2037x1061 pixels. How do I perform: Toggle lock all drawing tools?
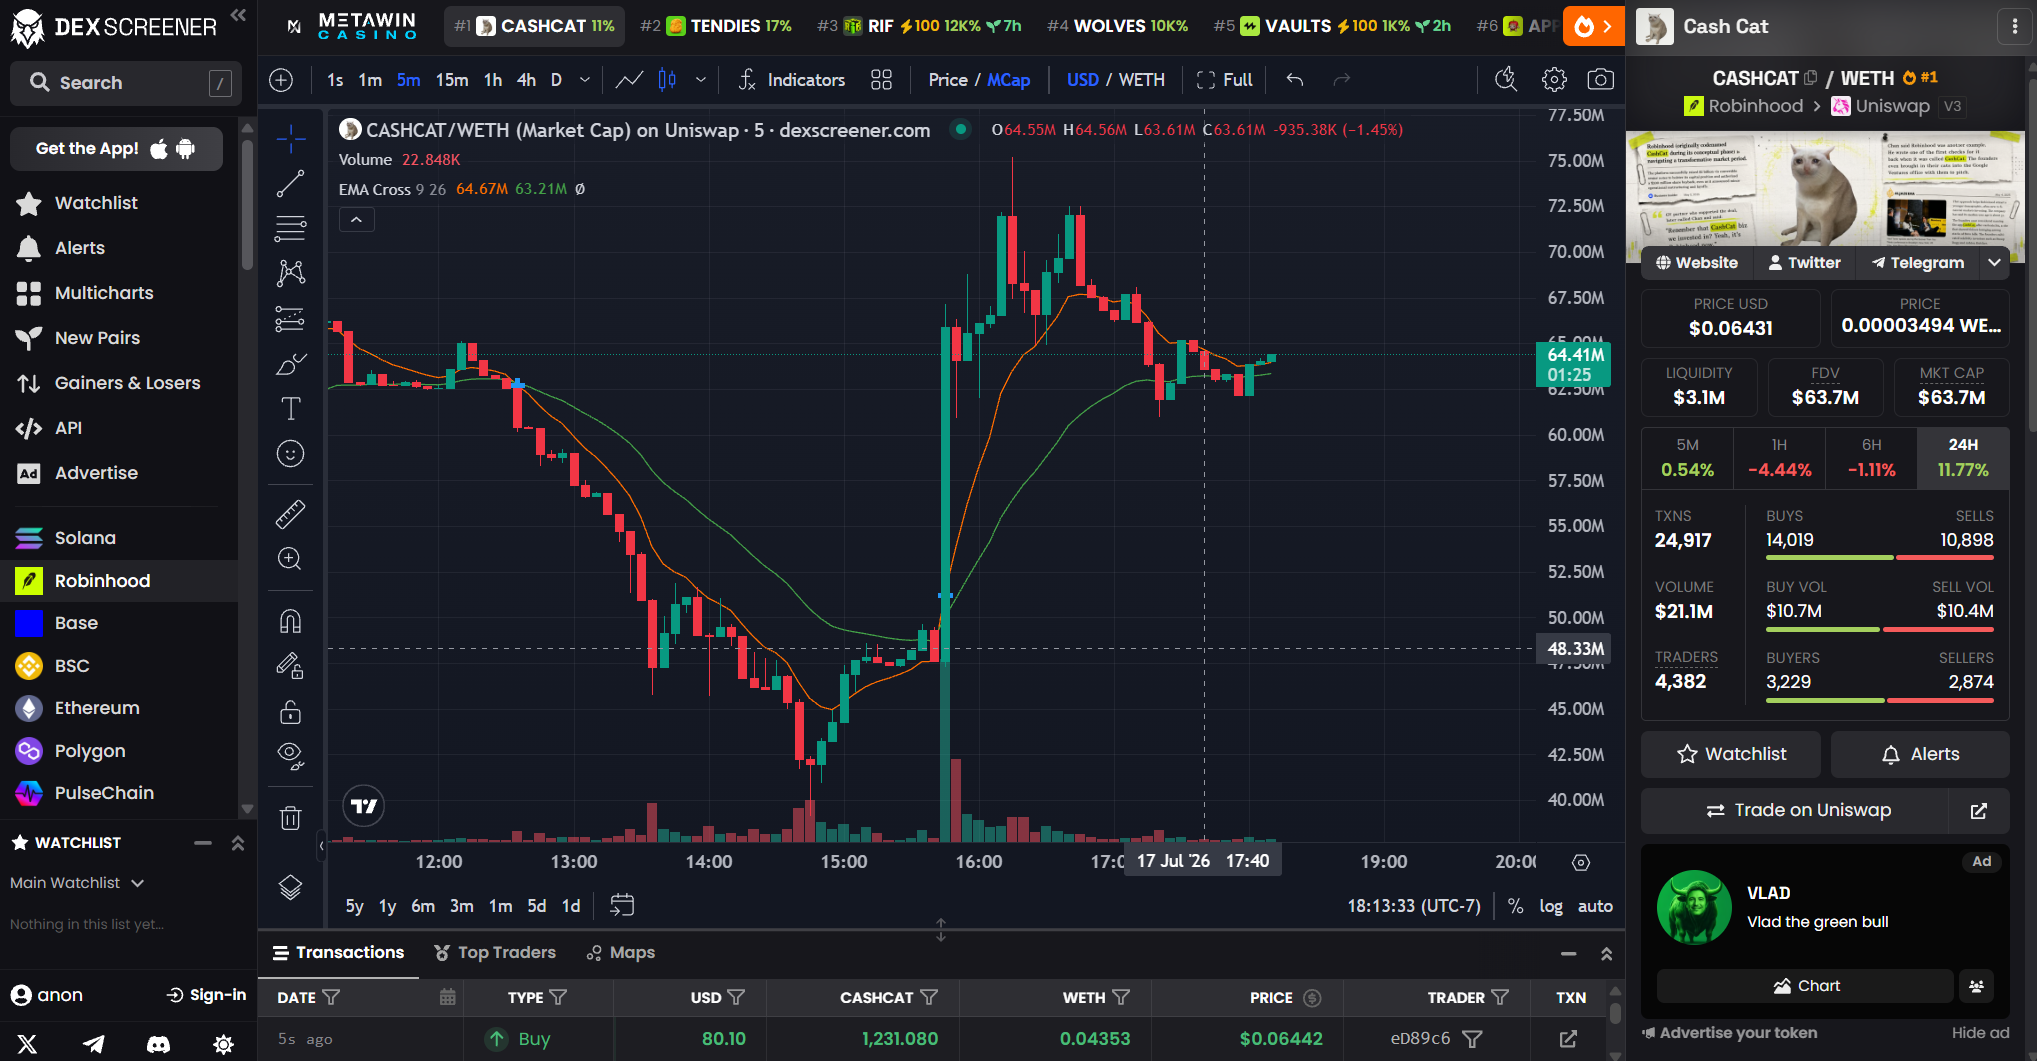[291, 712]
